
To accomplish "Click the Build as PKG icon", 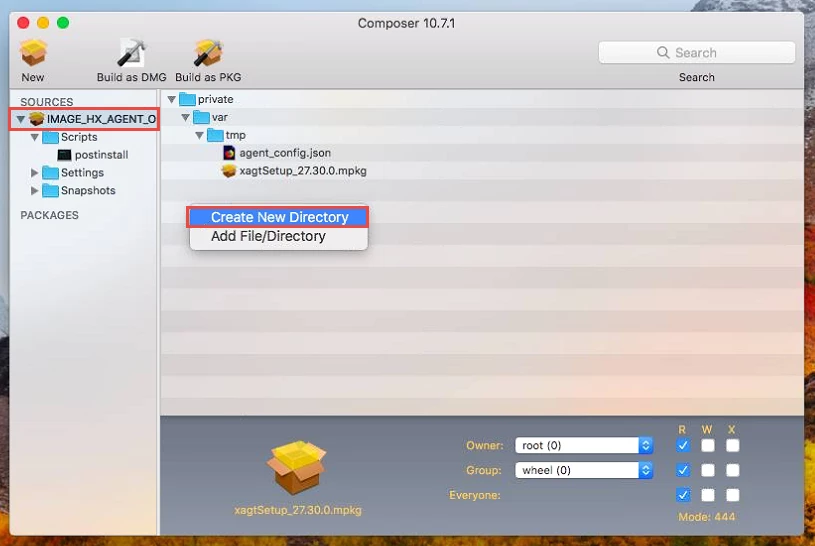I will [x=208, y=53].
